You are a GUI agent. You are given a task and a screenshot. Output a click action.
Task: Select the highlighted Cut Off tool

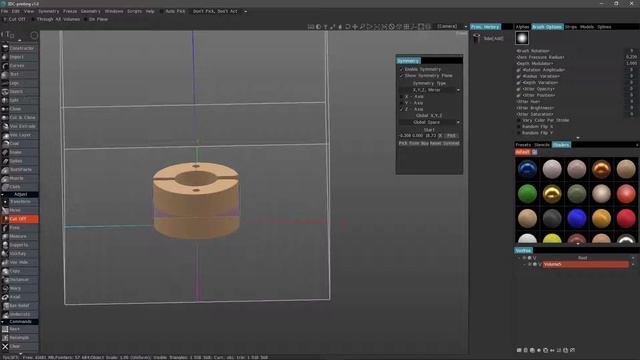20,219
